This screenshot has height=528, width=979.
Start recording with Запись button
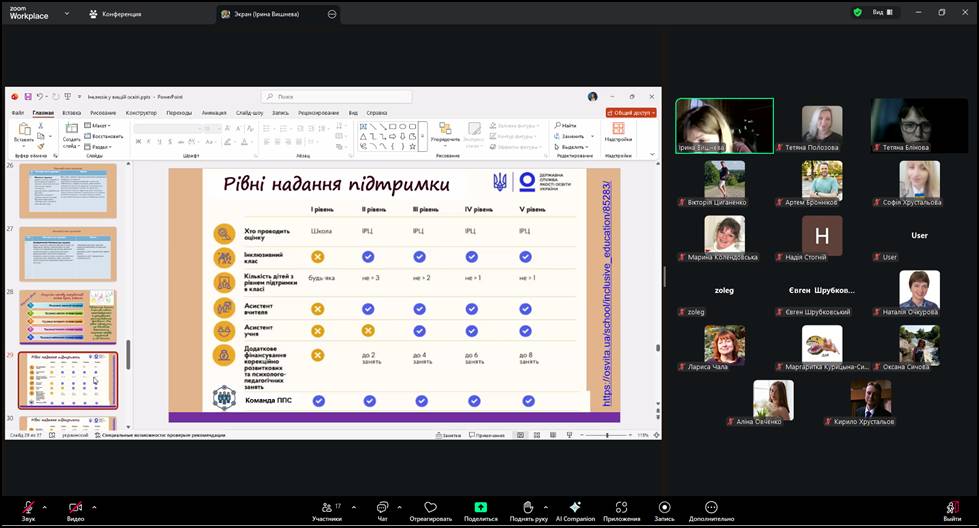664,508
